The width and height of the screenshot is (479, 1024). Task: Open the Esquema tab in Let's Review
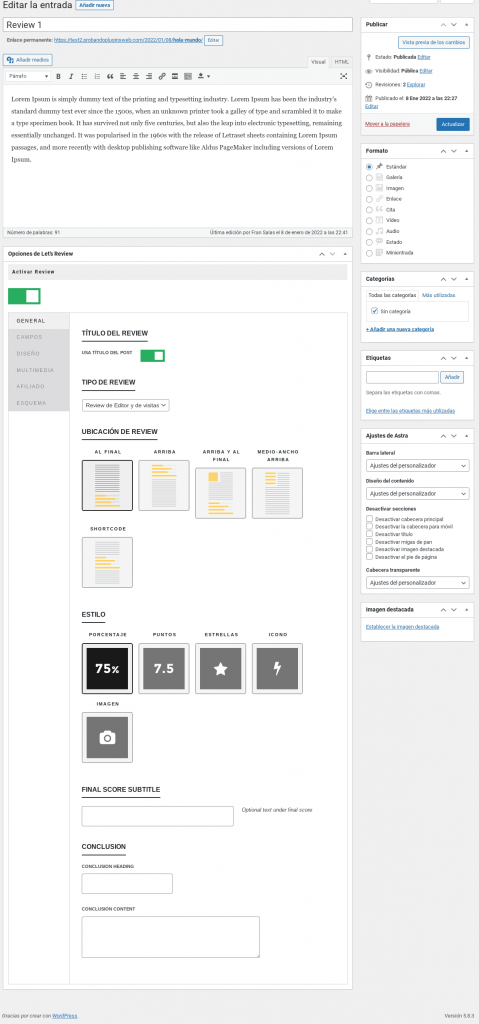click(39, 403)
